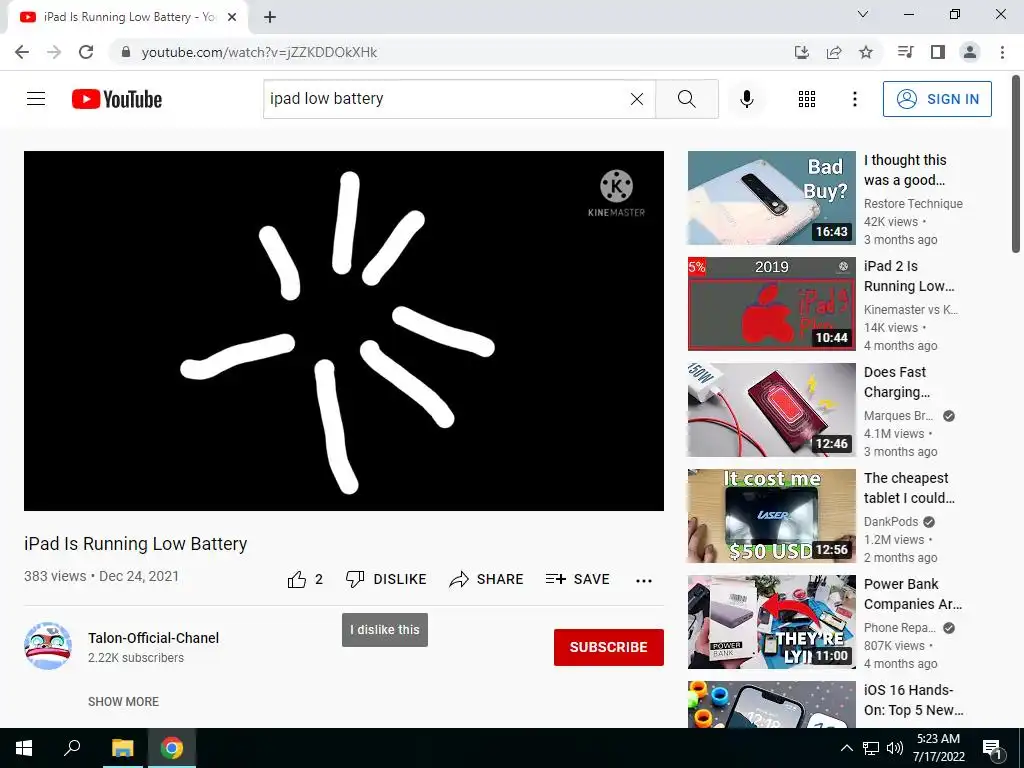Subscribe to Talon-Official-Chanel
1024x768 pixels.
pyautogui.click(x=609, y=647)
